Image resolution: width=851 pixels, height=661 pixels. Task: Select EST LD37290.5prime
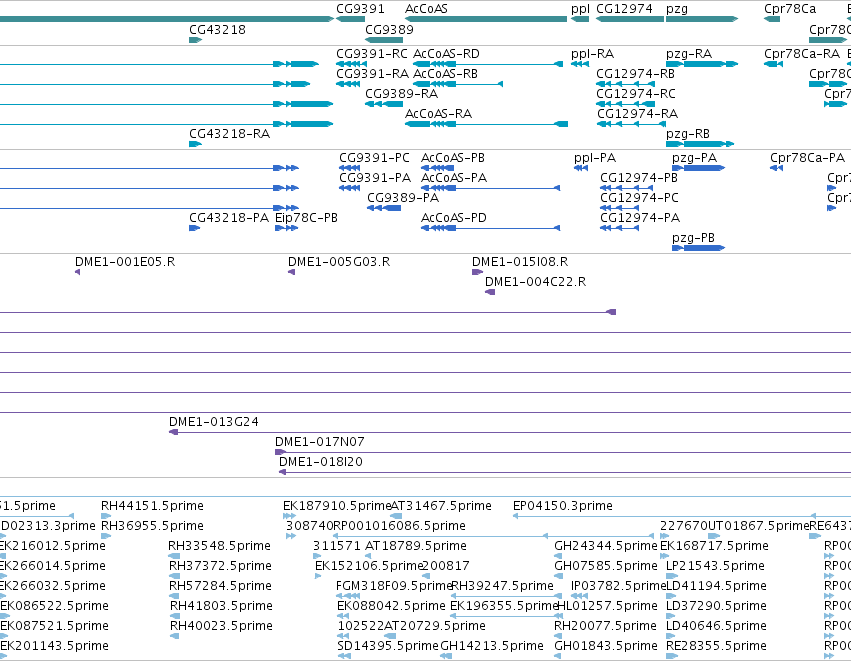670,616
